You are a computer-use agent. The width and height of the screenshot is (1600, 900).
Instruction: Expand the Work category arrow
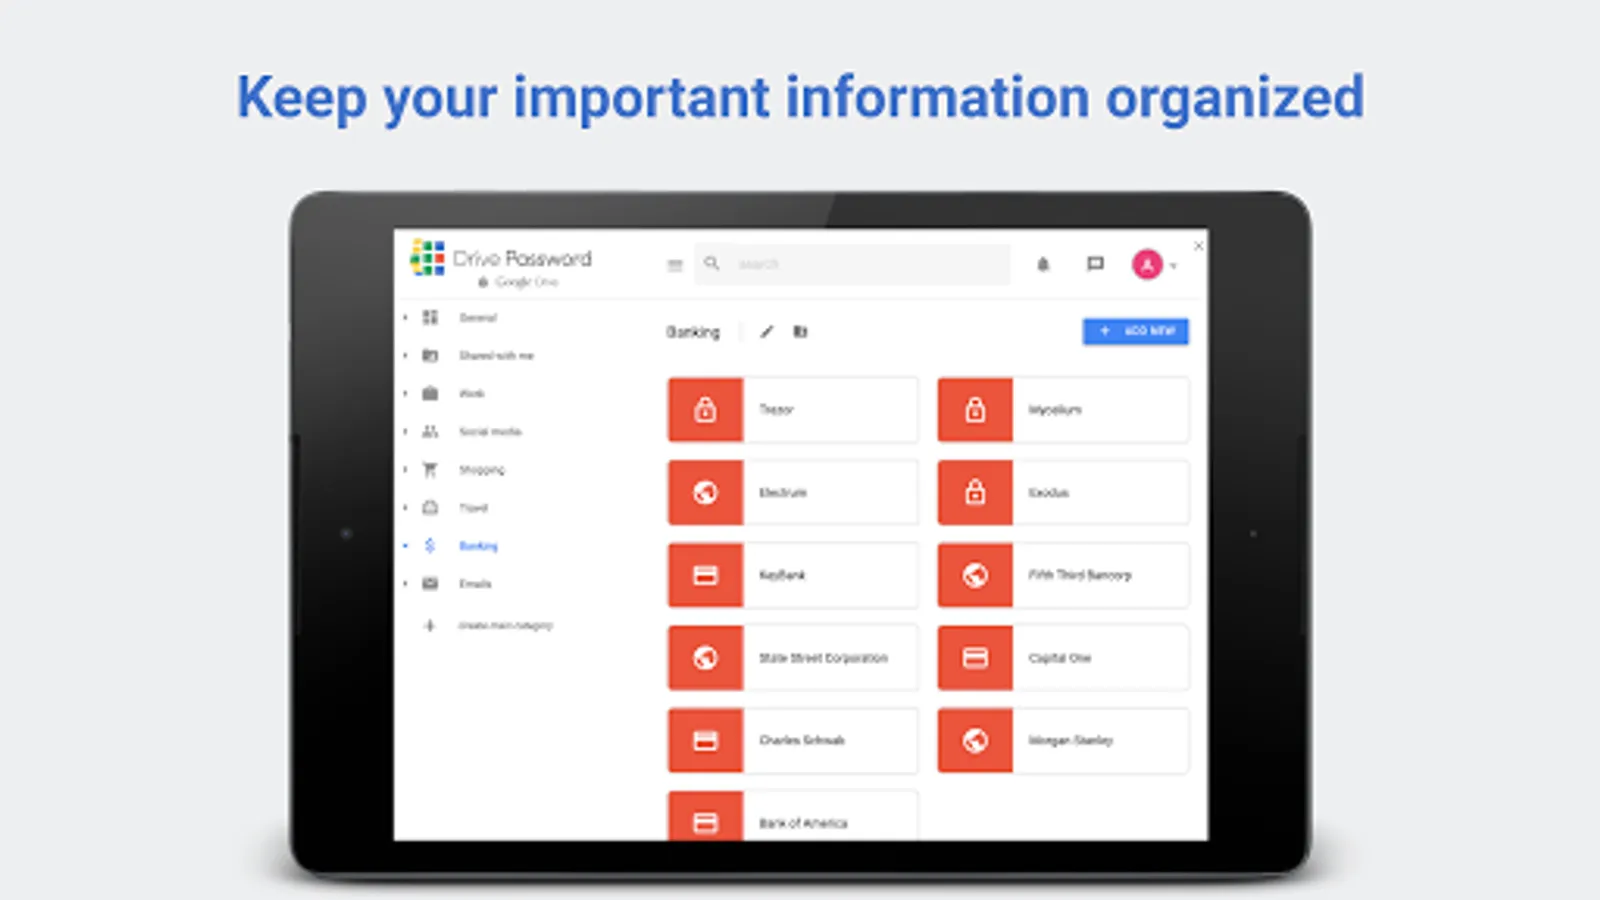point(405,393)
